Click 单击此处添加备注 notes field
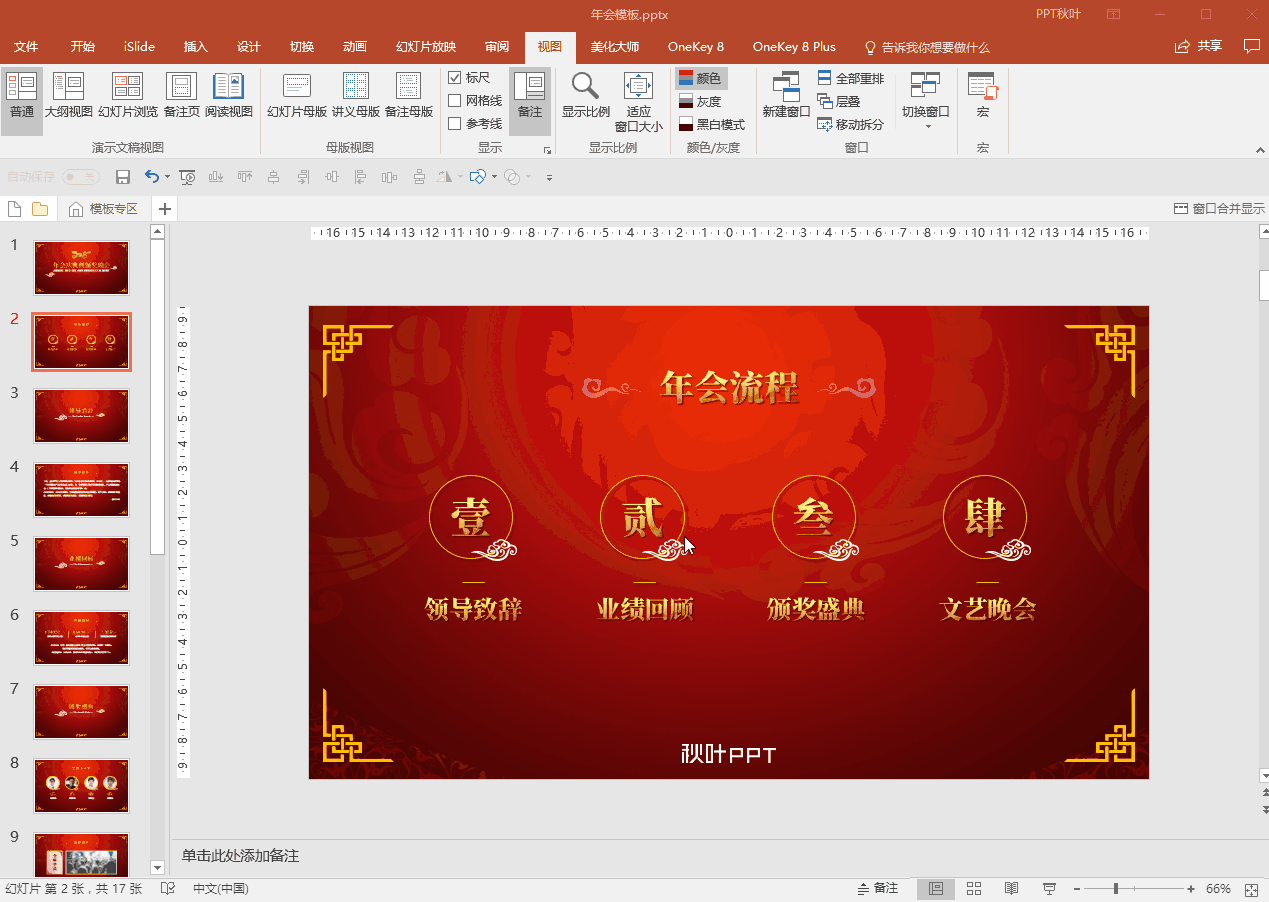Screen dimensions: 1269x902 pos(240,856)
